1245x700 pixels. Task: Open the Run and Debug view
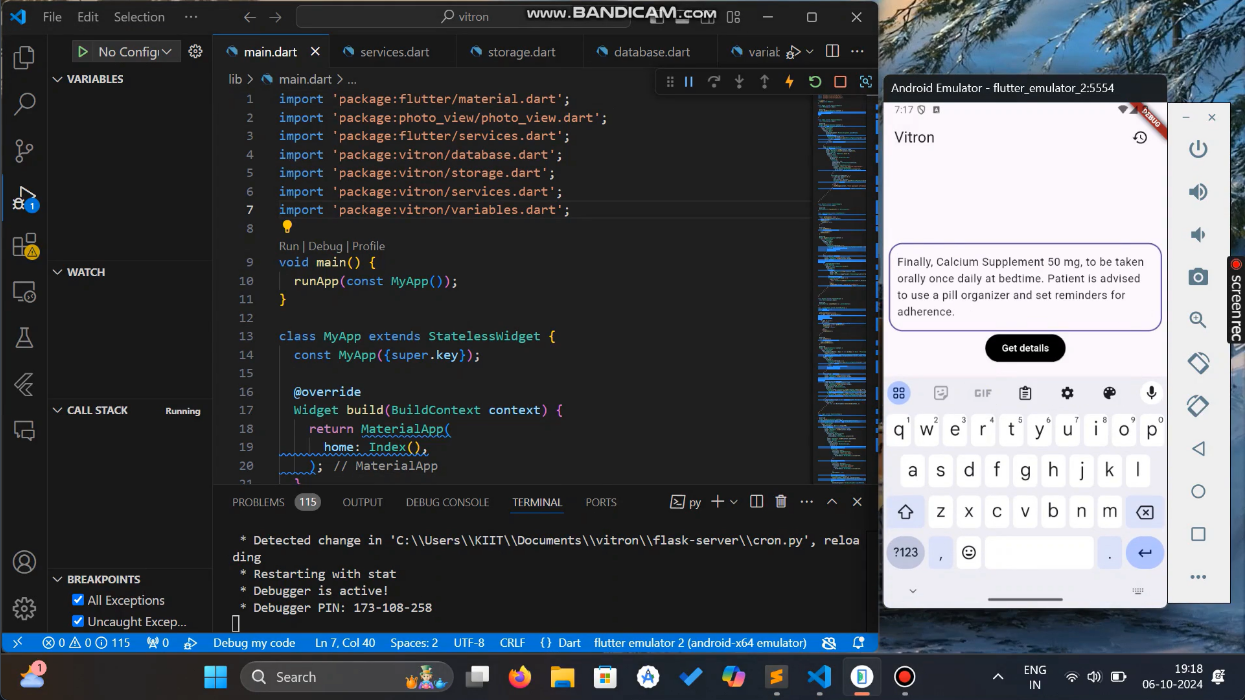[x=24, y=198]
